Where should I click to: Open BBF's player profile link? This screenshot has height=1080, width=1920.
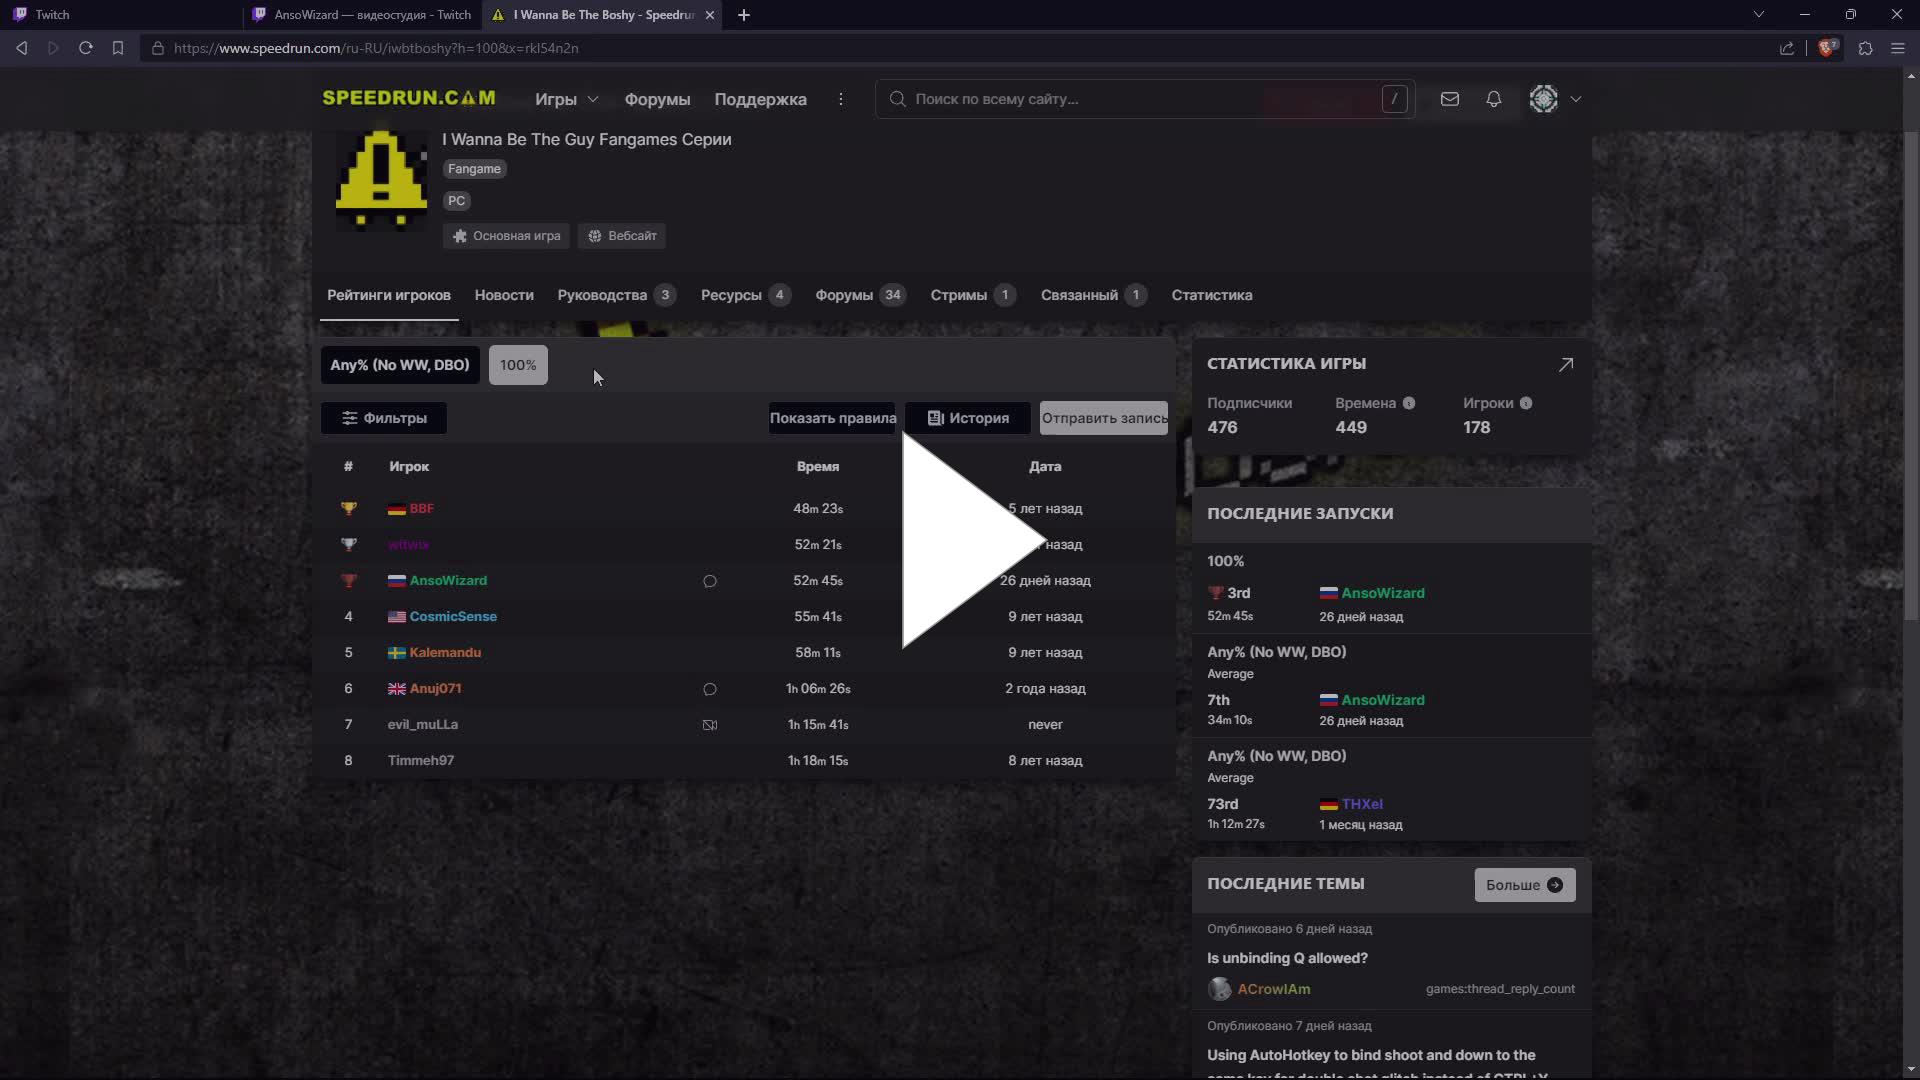pos(421,508)
